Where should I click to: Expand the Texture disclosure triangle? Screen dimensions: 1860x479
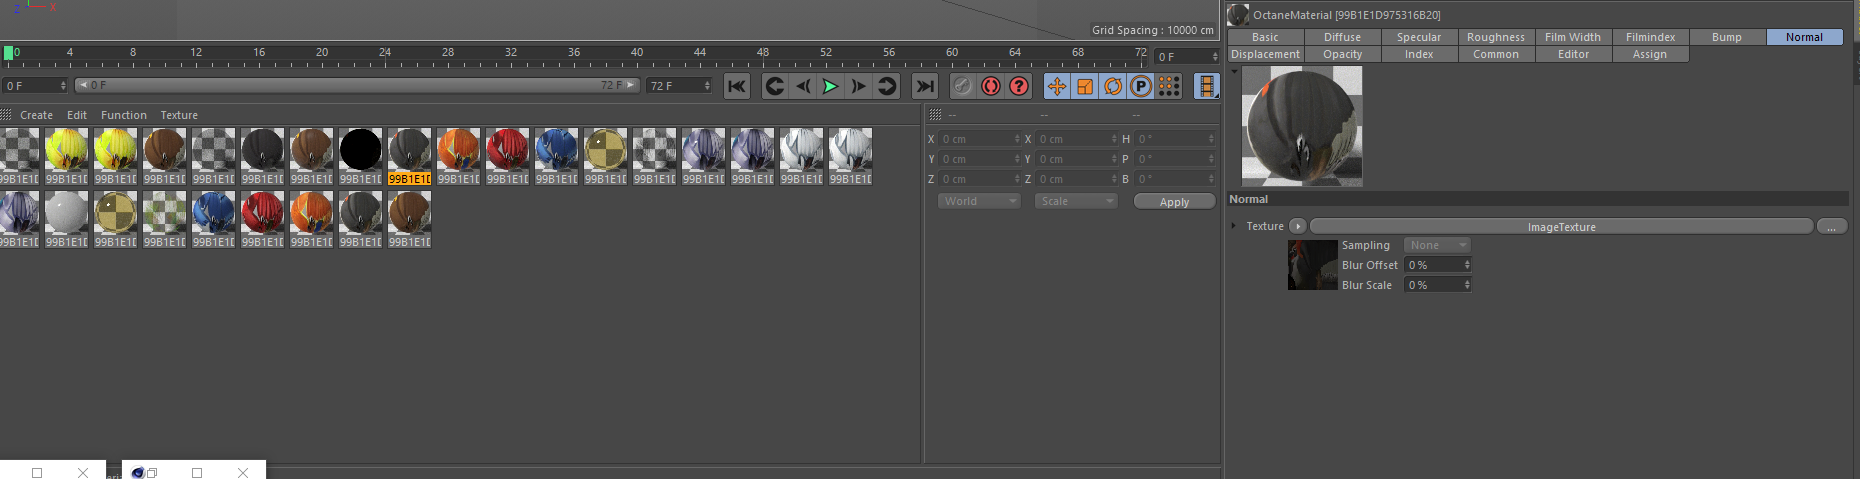tap(1234, 226)
